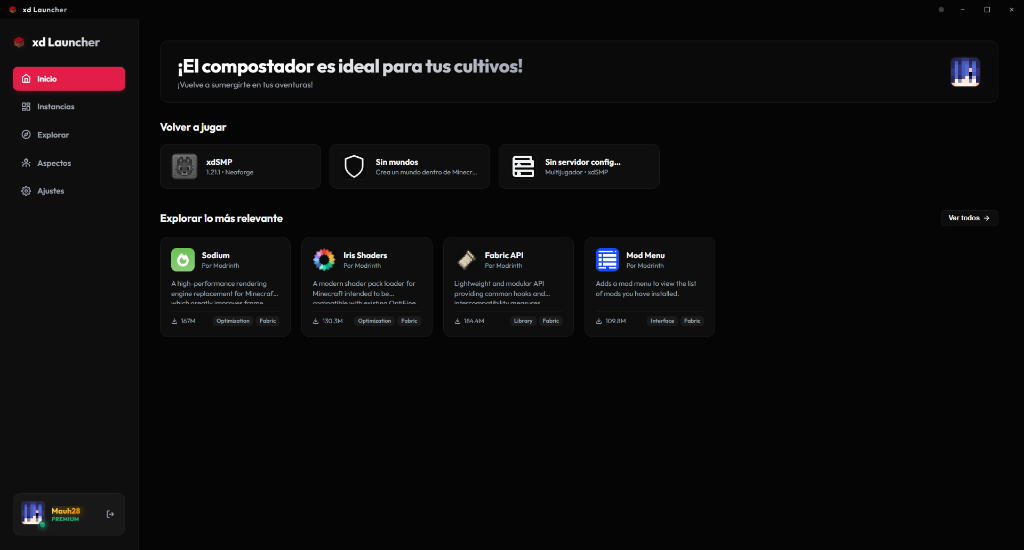The image size is (1024, 550).
Task: Click the Fabric API icon
Action: (x=466, y=260)
